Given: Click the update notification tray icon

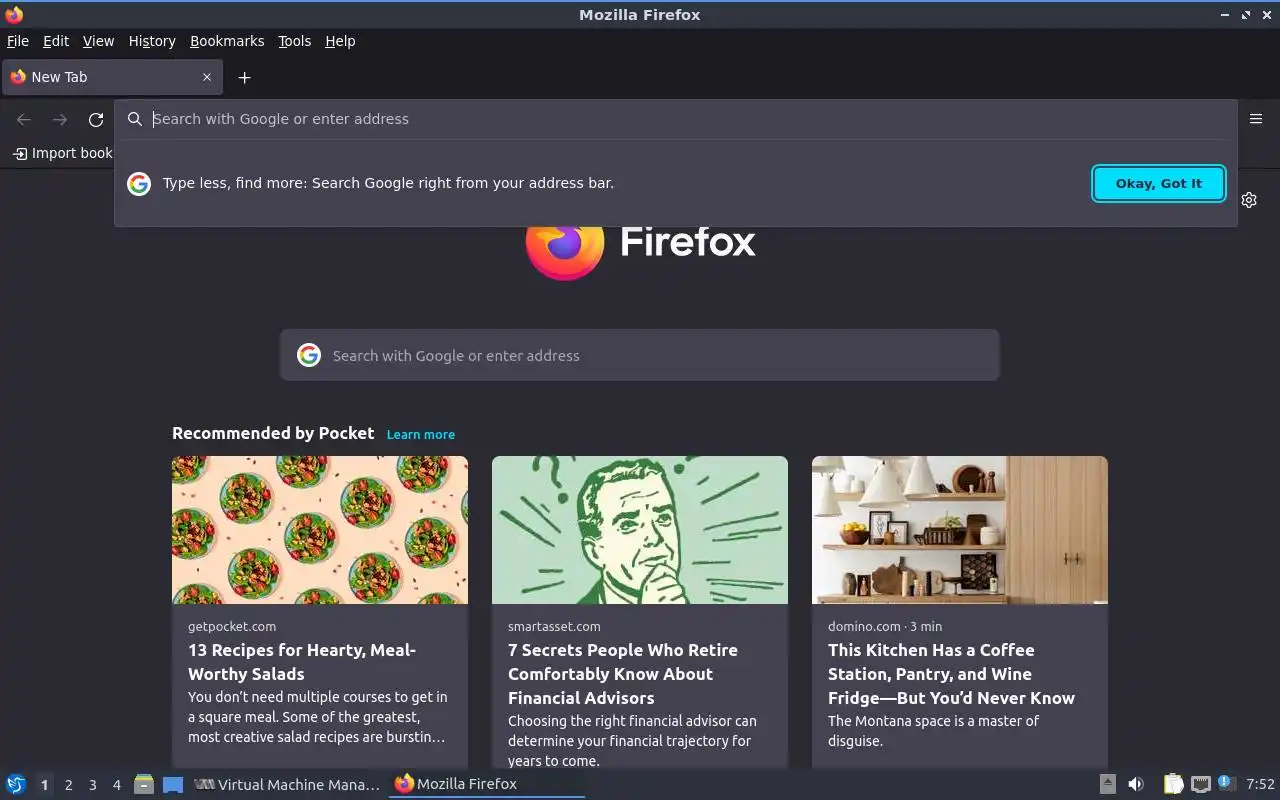Looking at the screenshot, I should coord(1226,783).
